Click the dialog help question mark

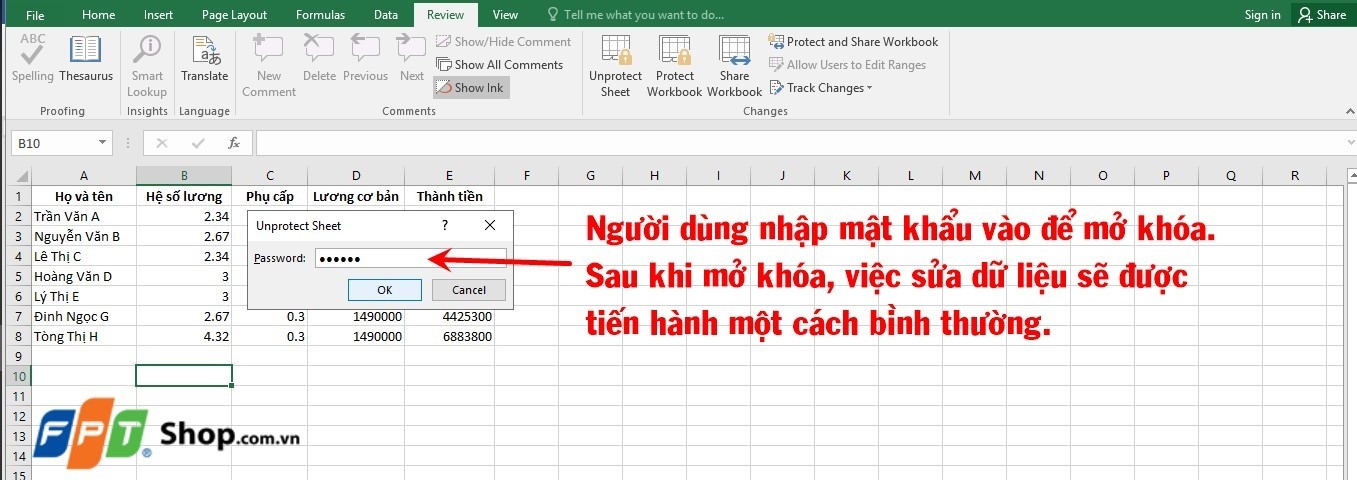pyautogui.click(x=445, y=226)
